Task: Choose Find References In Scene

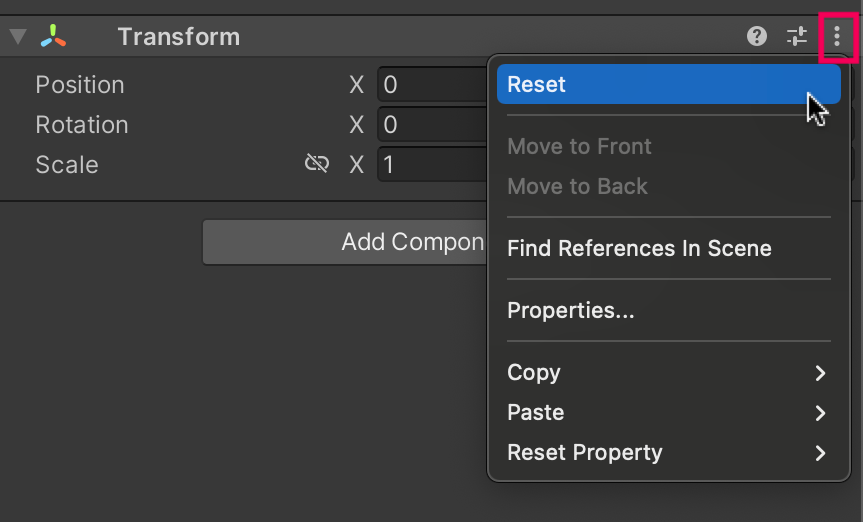Action: click(x=639, y=248)
